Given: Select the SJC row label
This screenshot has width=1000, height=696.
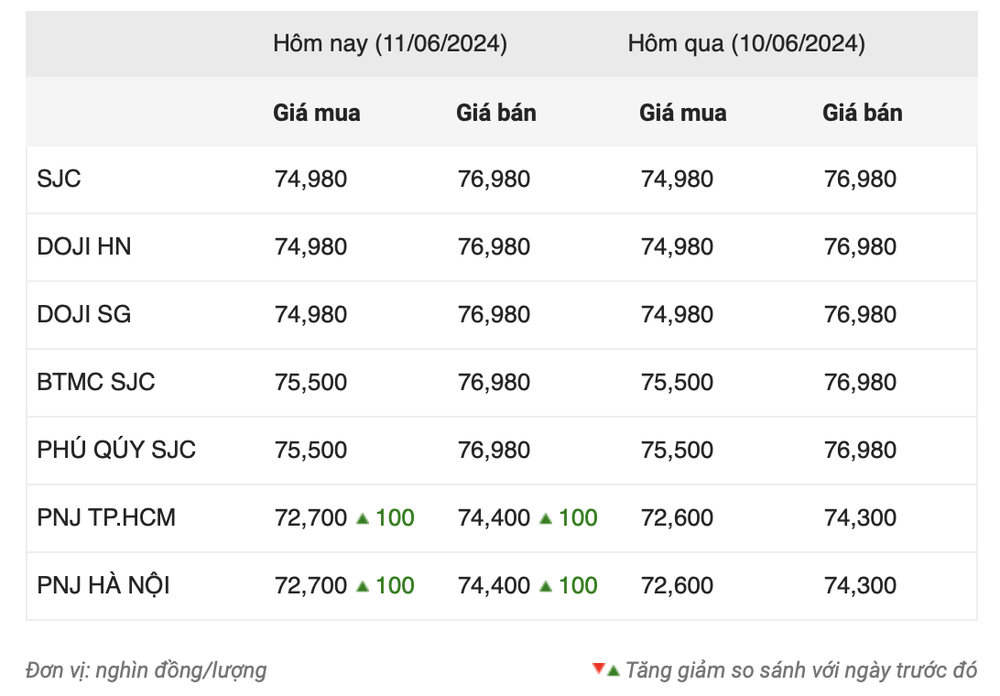Looking at the screenshot, I should point(59,179).
